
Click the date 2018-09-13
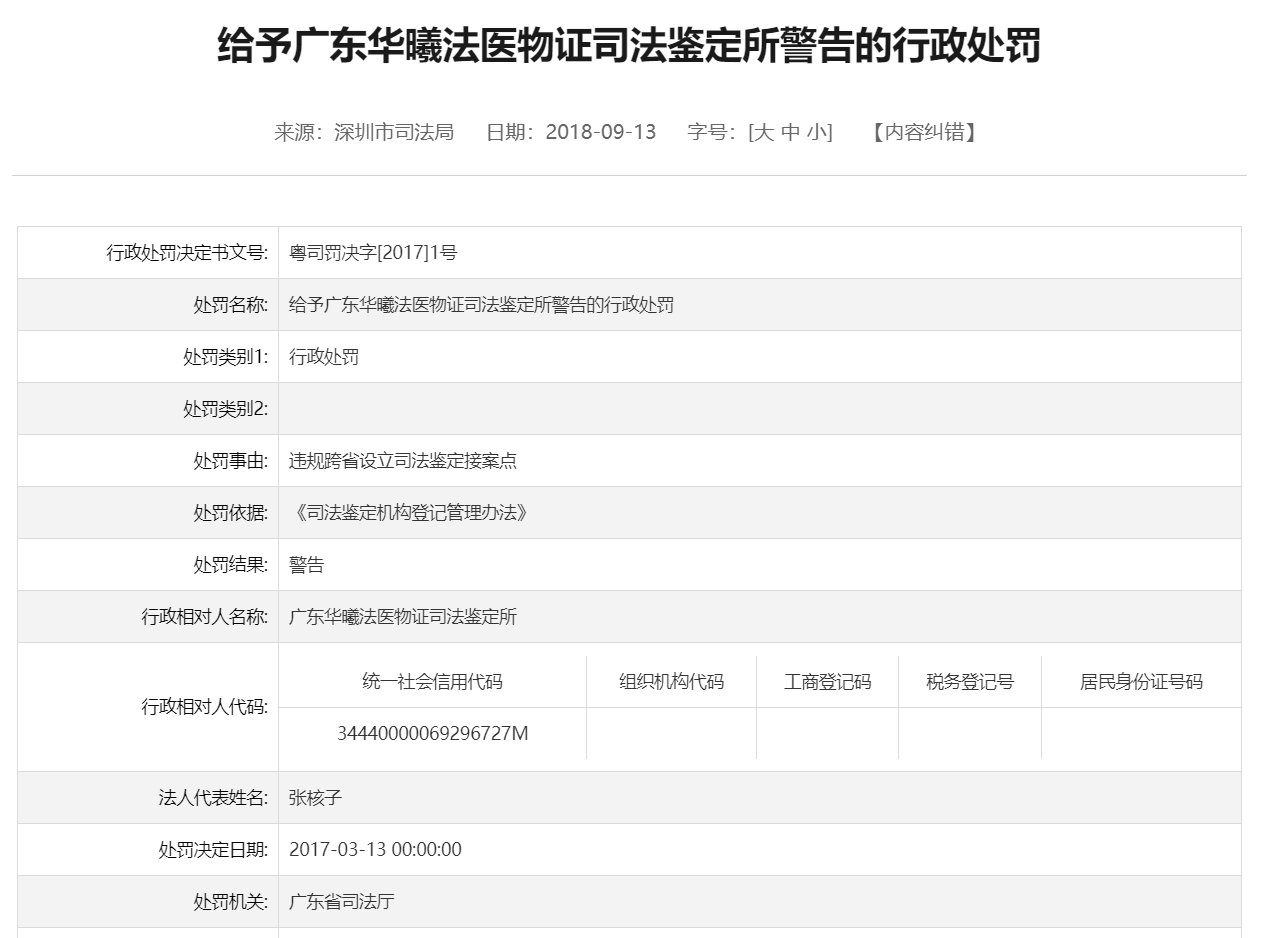601,132
